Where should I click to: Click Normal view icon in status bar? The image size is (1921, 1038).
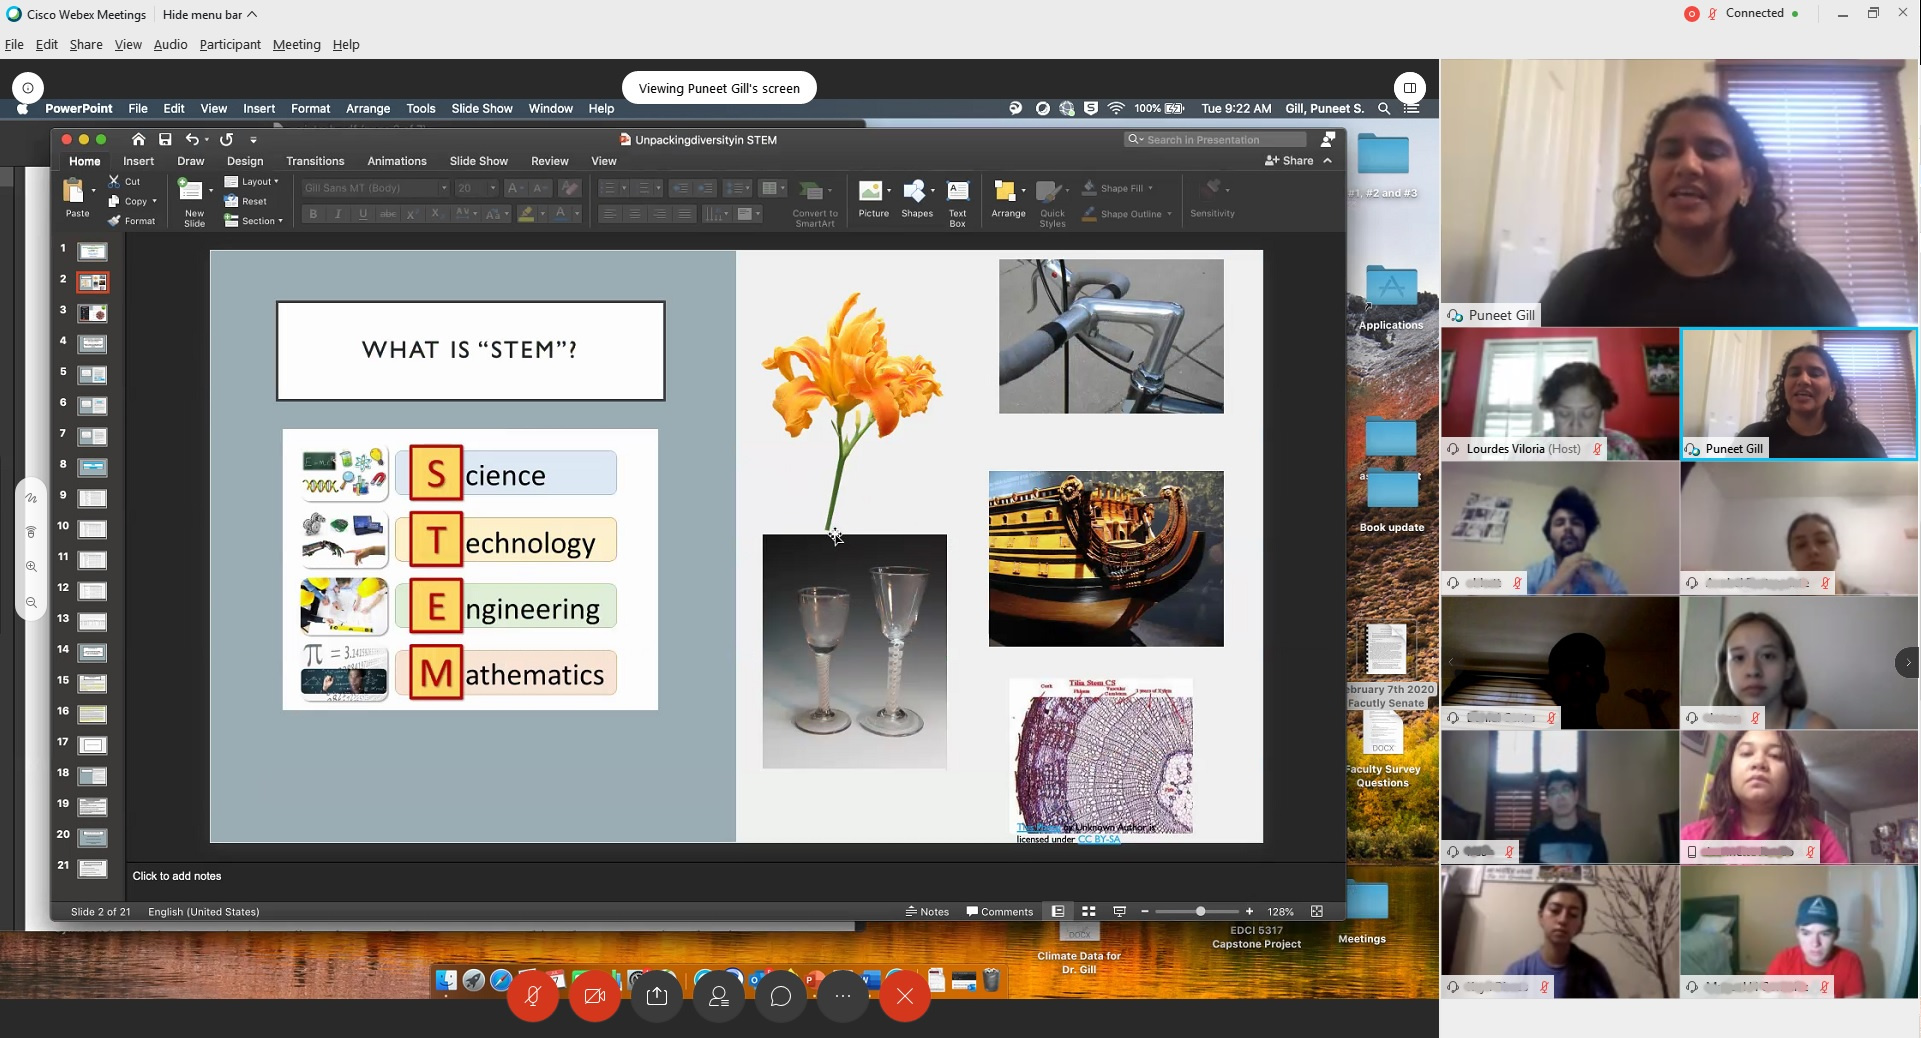1058,911
